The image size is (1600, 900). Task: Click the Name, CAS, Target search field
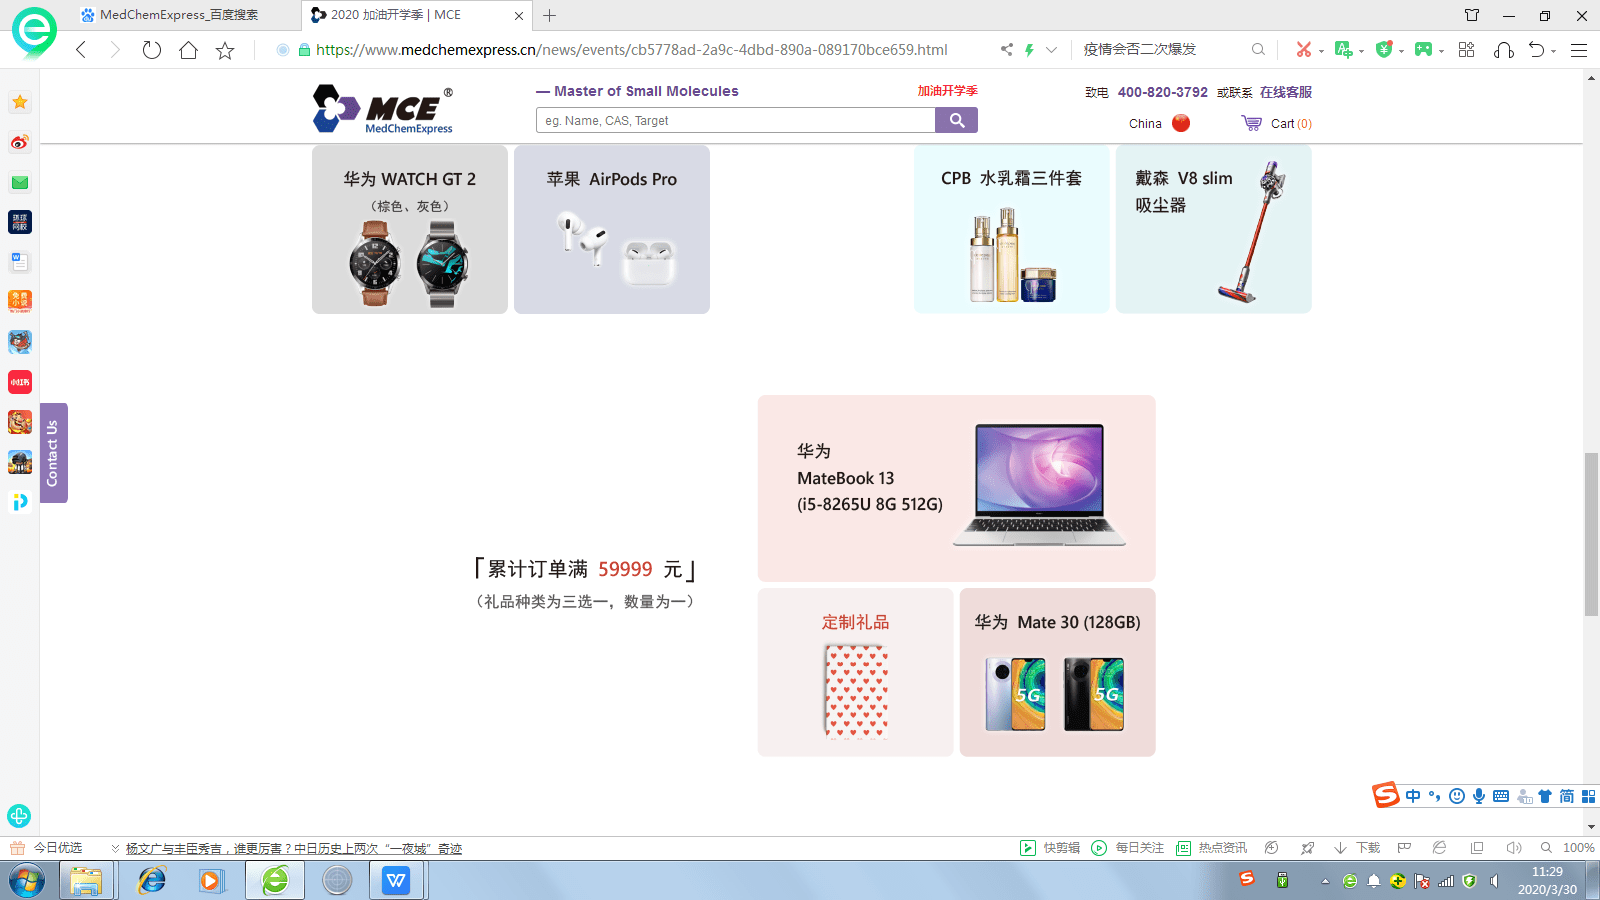click(x=736, y=120)
